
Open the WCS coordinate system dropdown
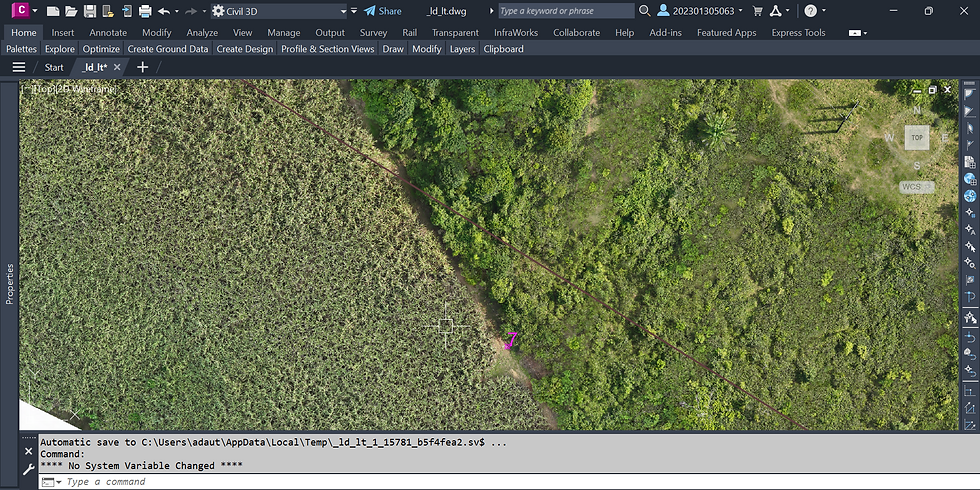[916, 186]
